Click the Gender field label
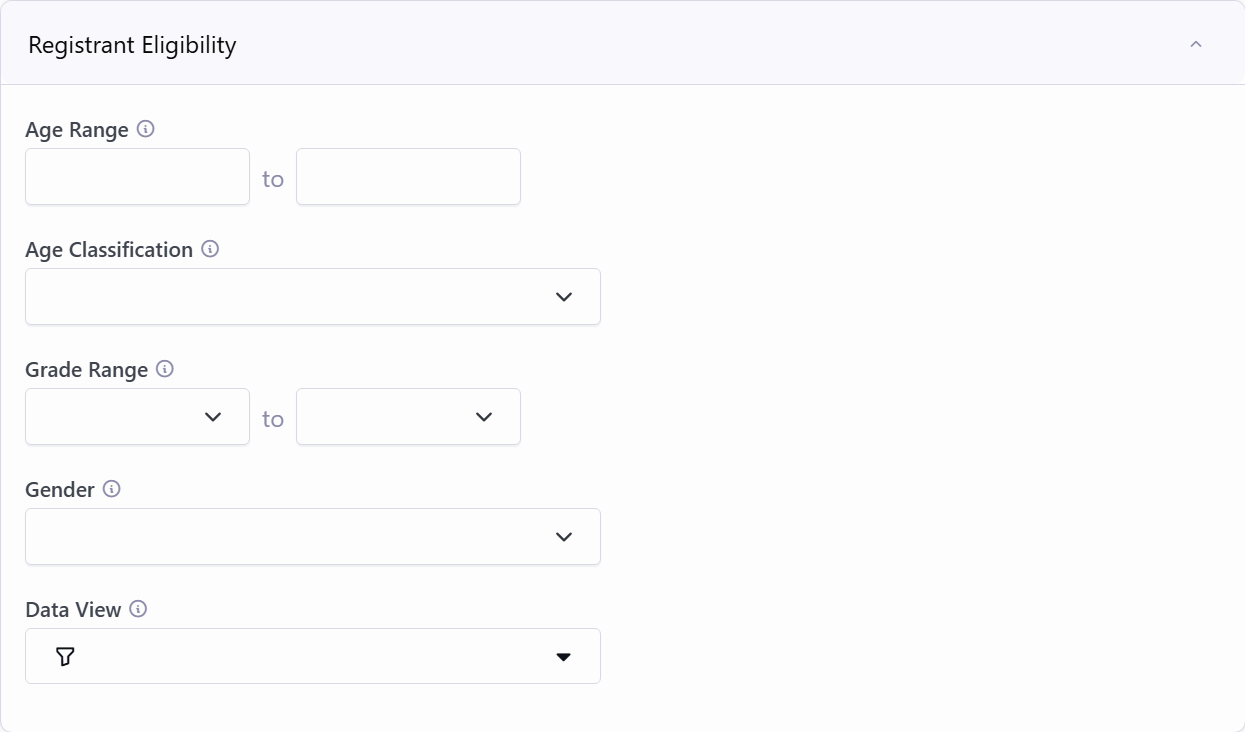The image size is (1245, 732). (60, 490)
